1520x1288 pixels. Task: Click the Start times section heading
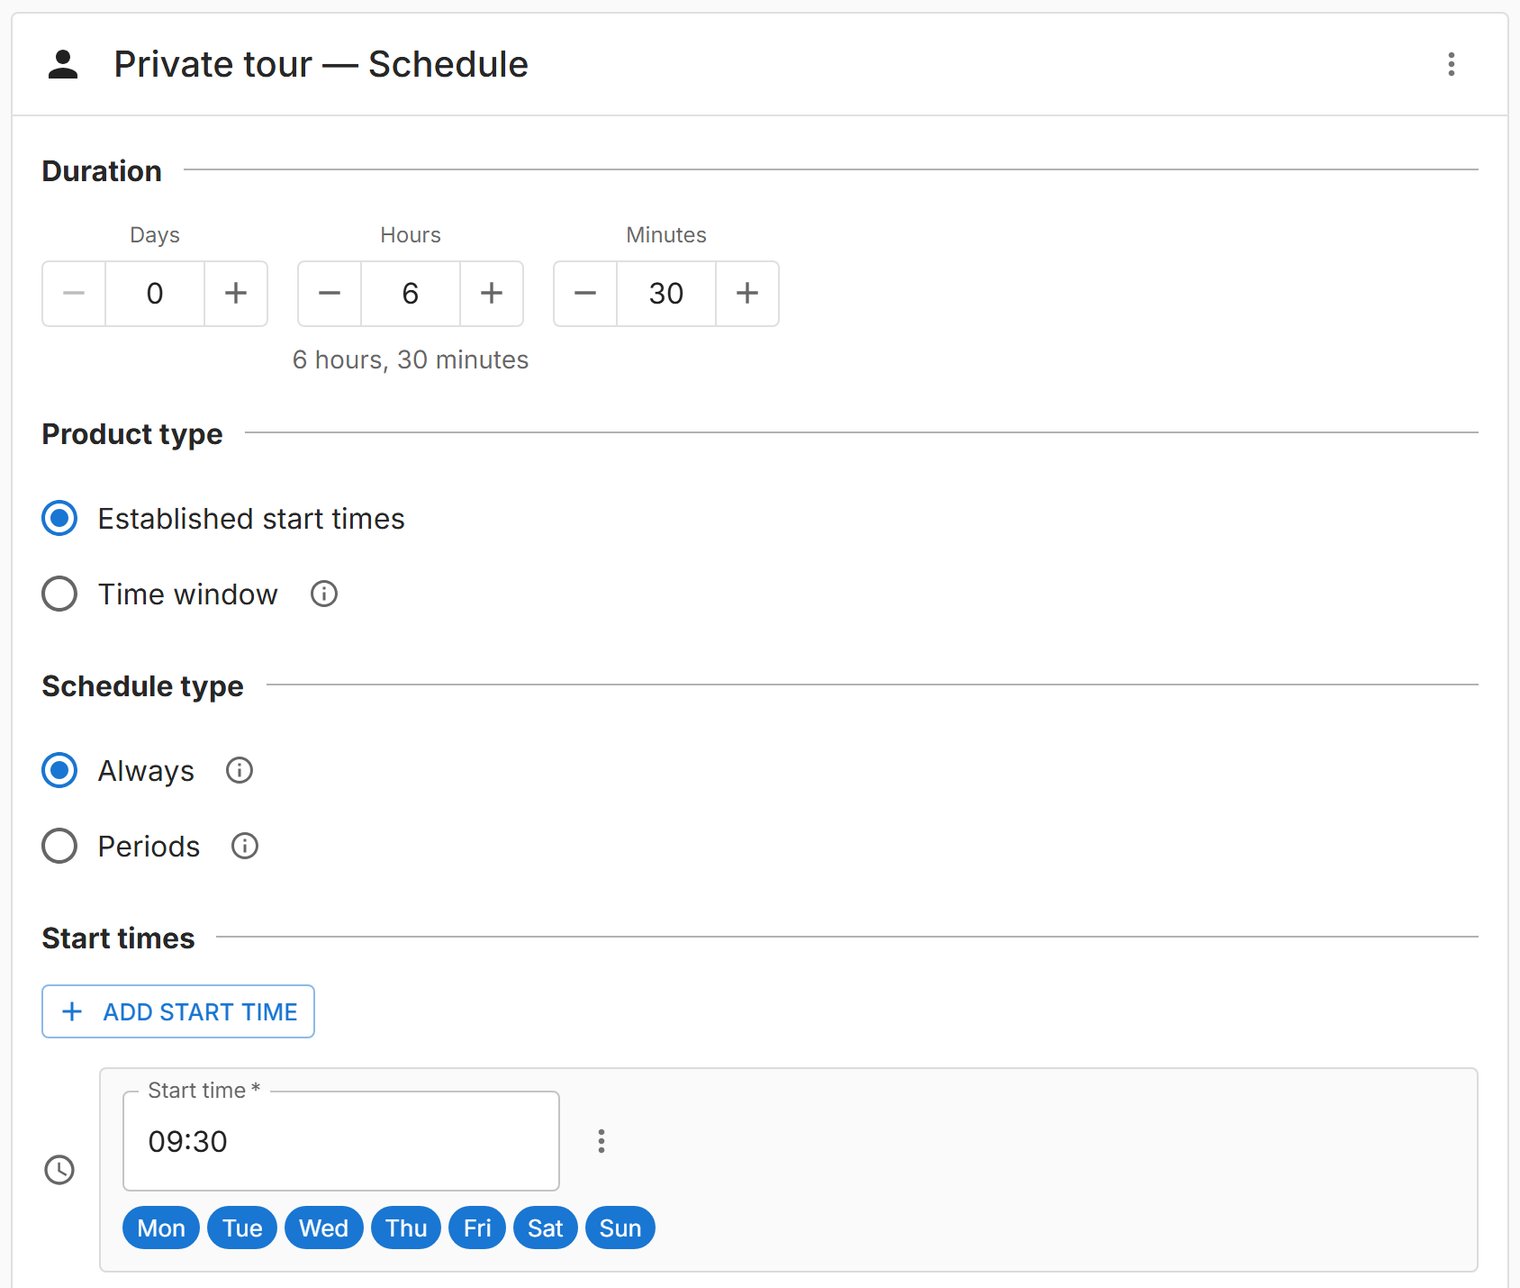point(118,938)
